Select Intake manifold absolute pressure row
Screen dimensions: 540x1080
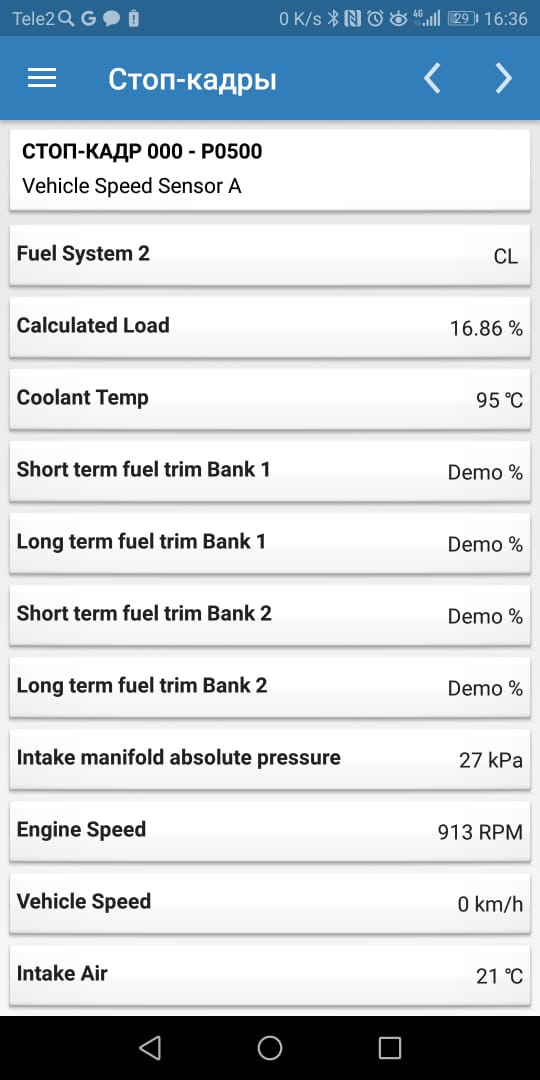click(269, 758)
